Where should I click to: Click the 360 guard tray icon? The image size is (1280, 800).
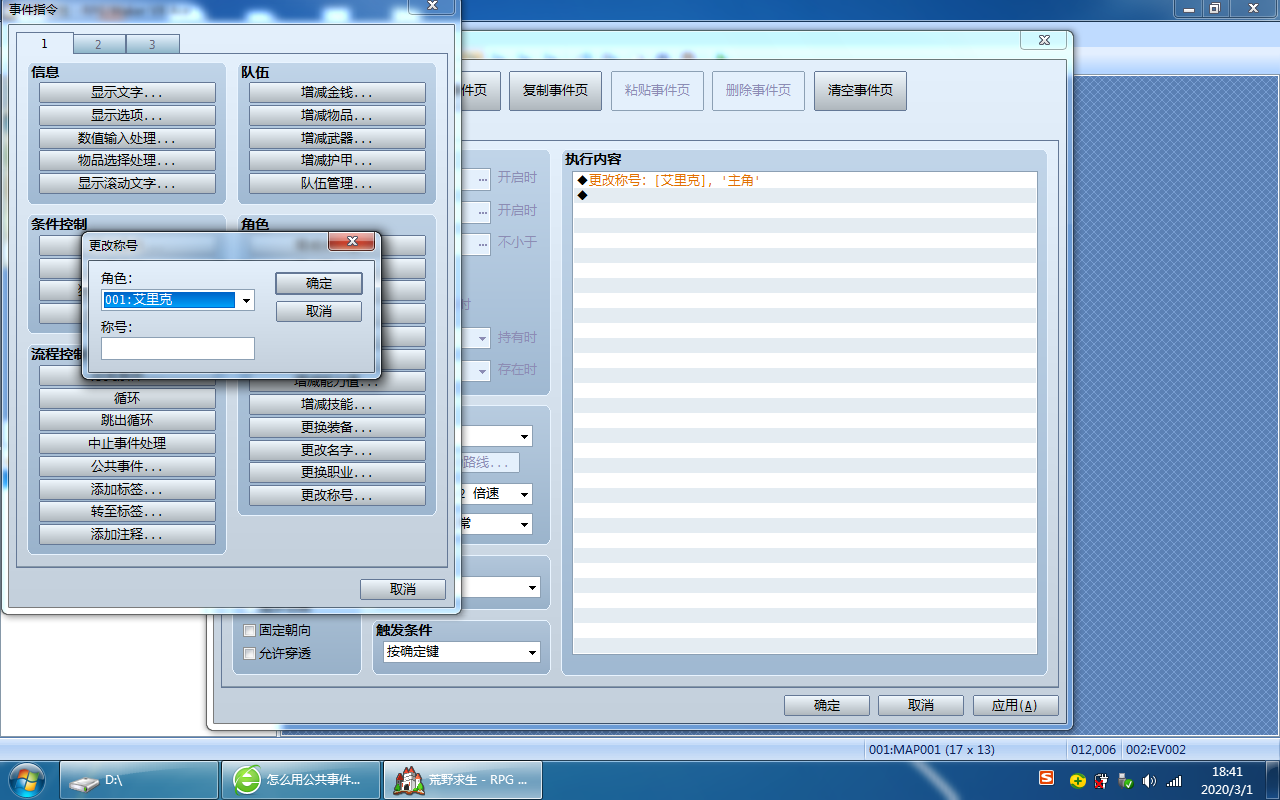[1078, 780]
